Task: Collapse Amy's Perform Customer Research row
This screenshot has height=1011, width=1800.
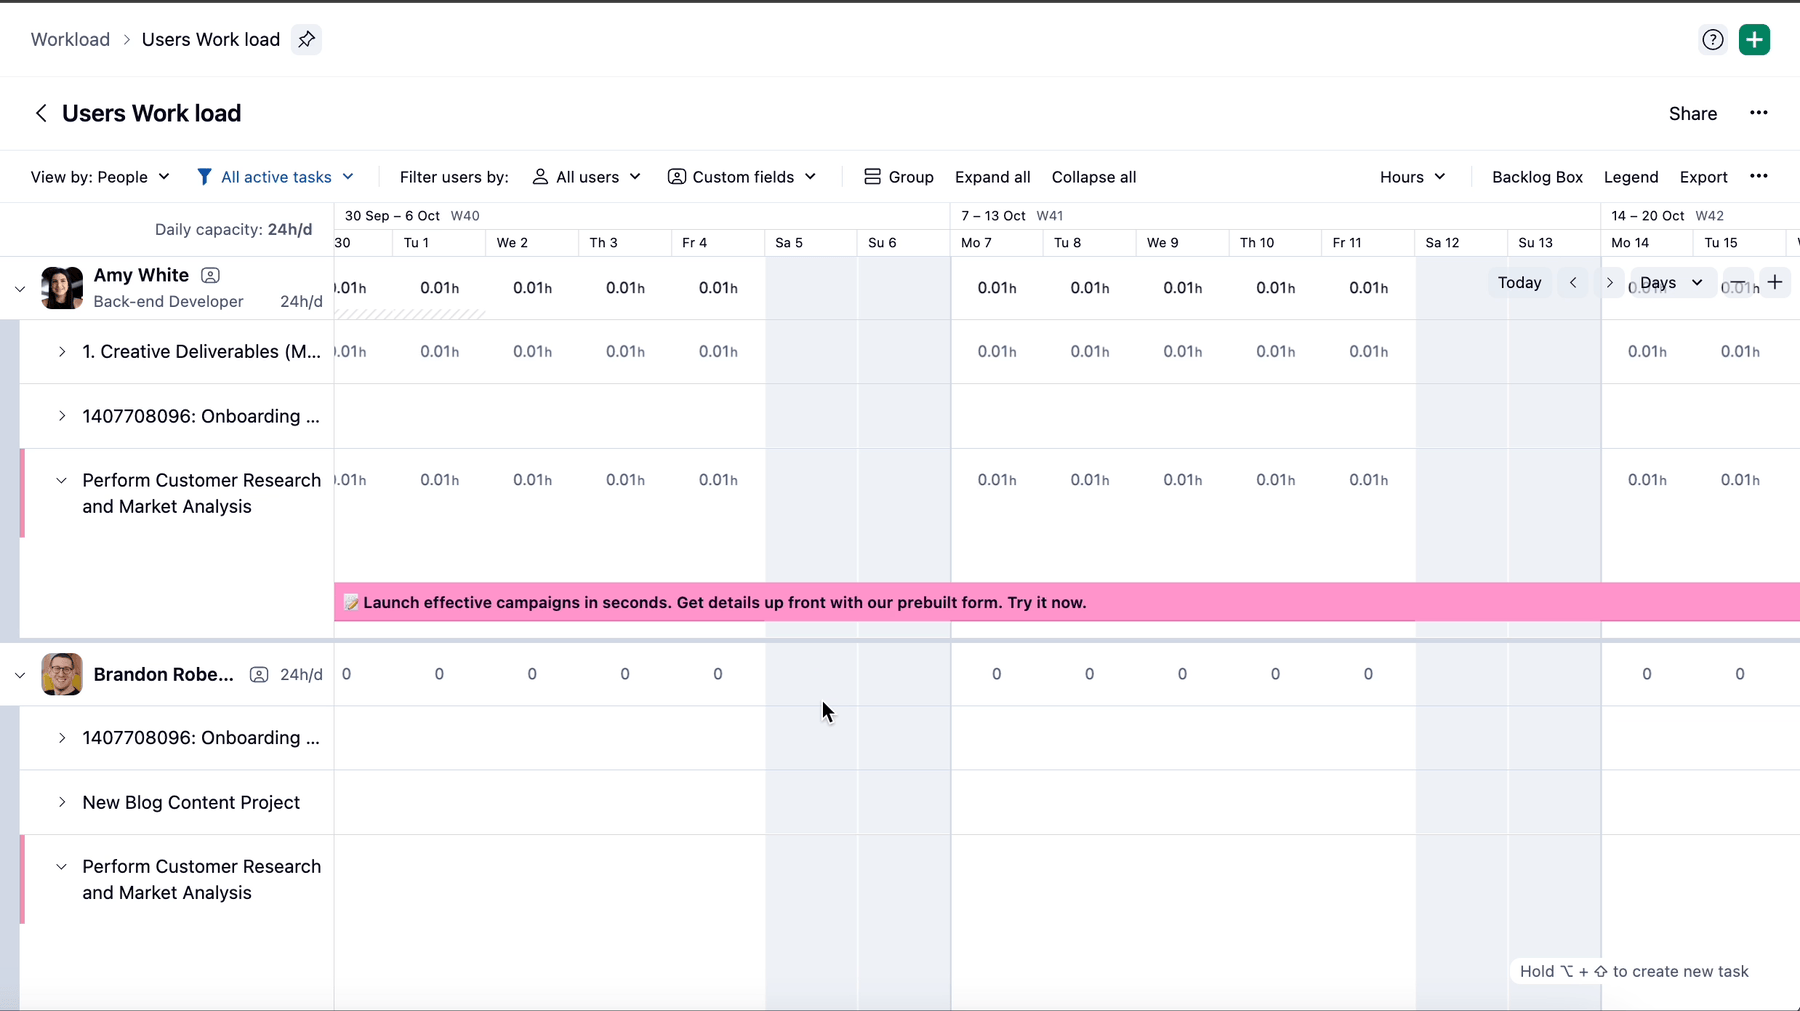Action: coord(62,480)
